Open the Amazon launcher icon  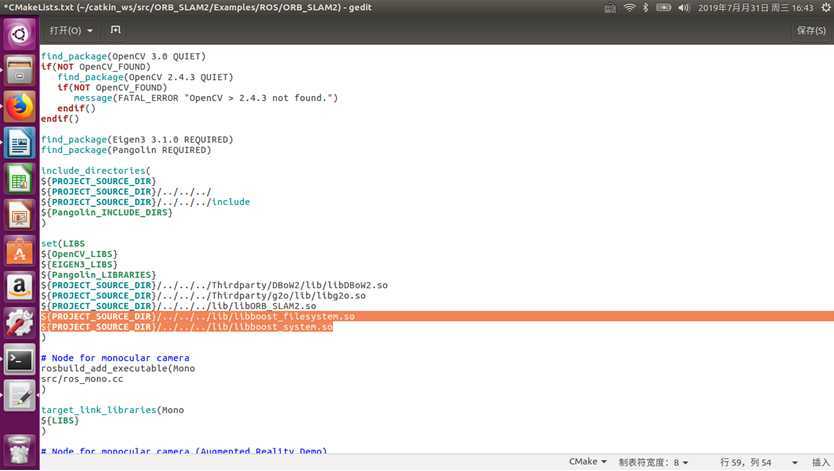click(x=20, y=288)
